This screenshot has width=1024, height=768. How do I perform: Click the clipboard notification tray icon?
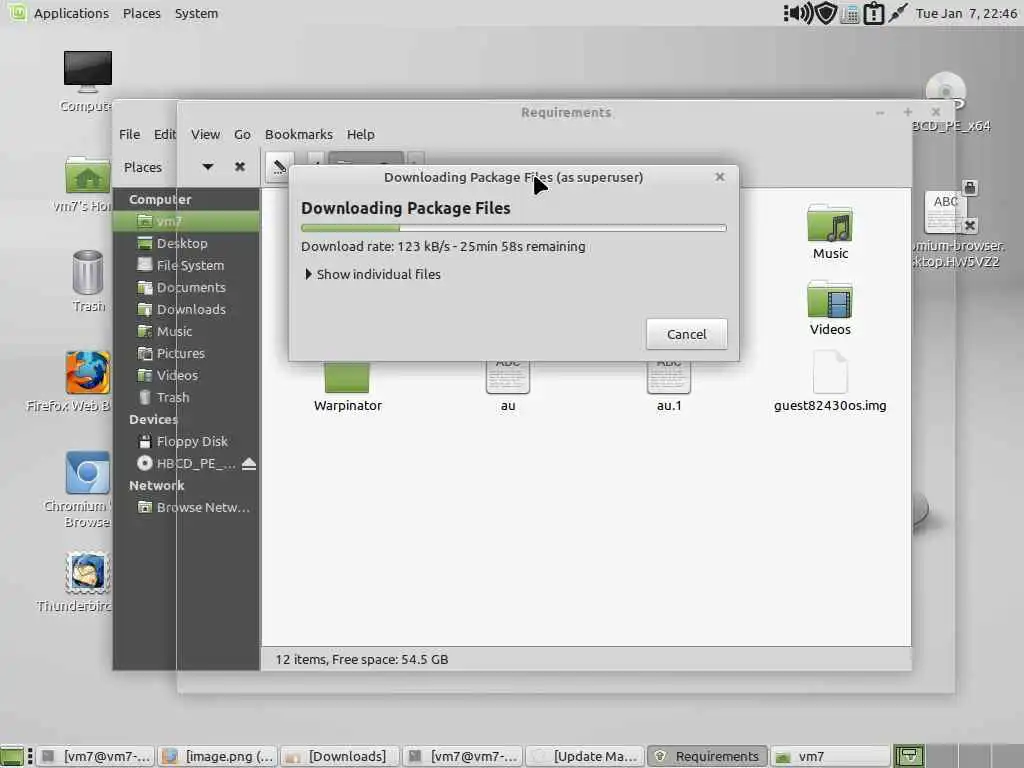874,13
